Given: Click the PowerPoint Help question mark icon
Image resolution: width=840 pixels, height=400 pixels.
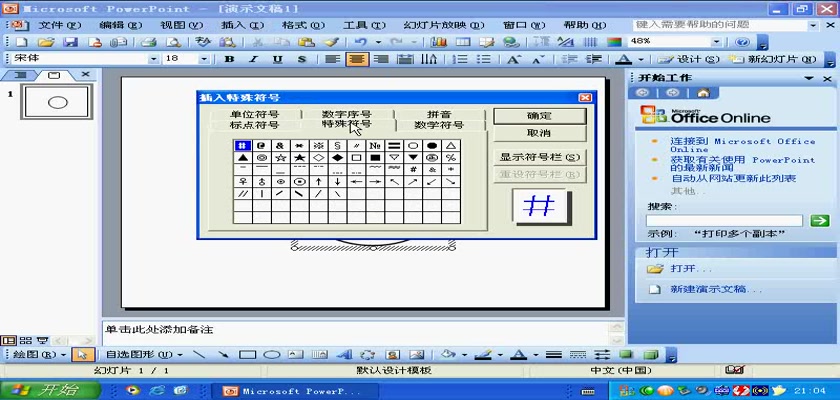Looking at the screenshot, I should click(742, 42).
